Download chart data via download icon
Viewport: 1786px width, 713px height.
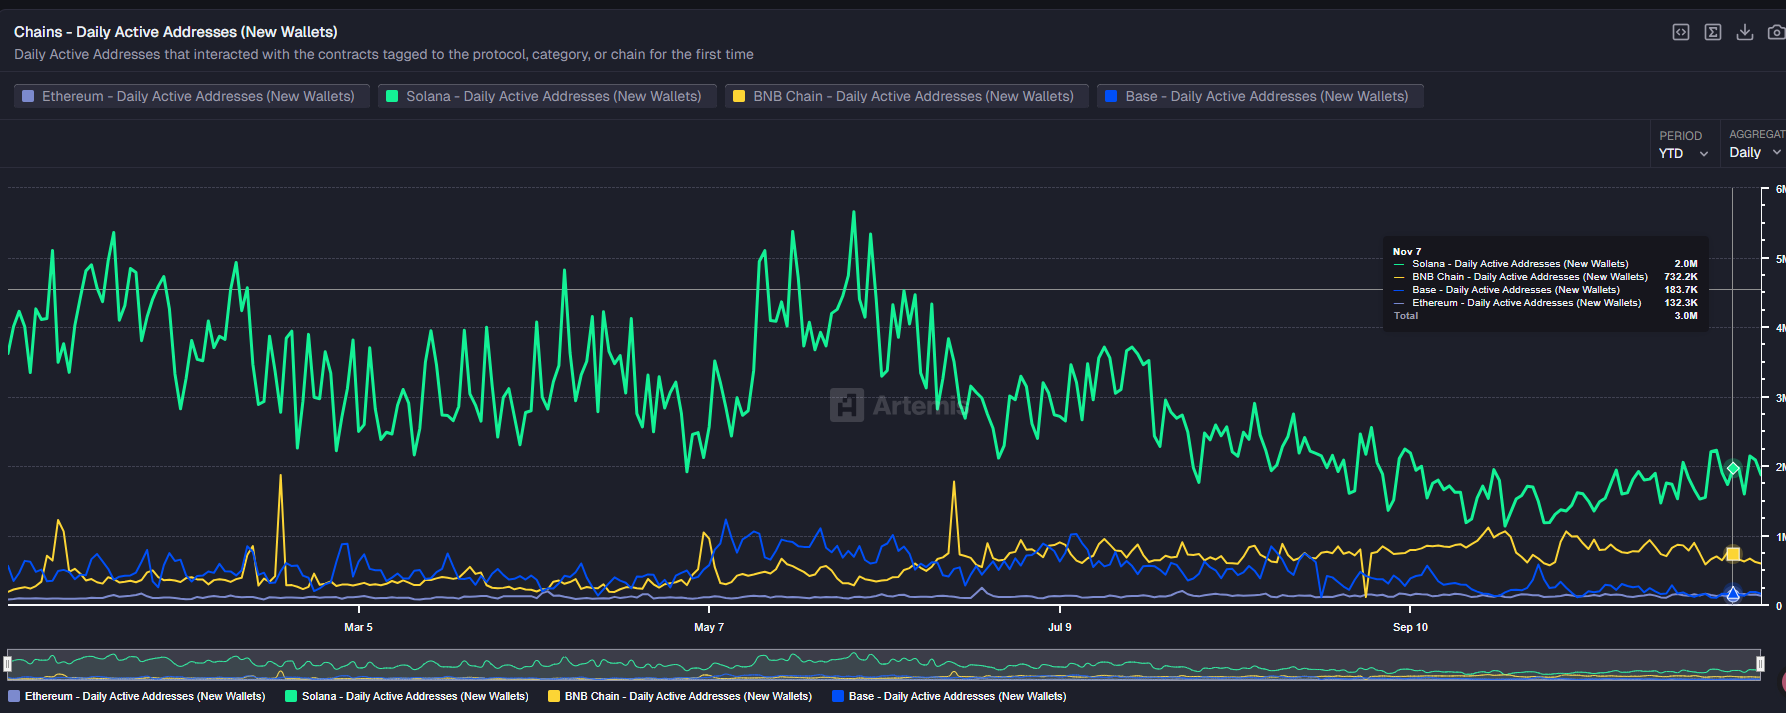(x=1745, y=32)
